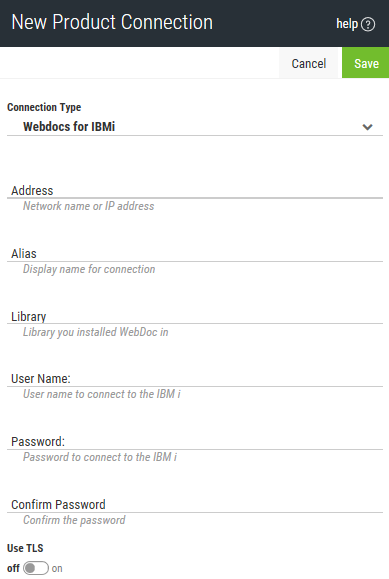The width and height of the screenshot is (389, 579).
Task: Focus the Address input field
Action: [x=195, y=191]
